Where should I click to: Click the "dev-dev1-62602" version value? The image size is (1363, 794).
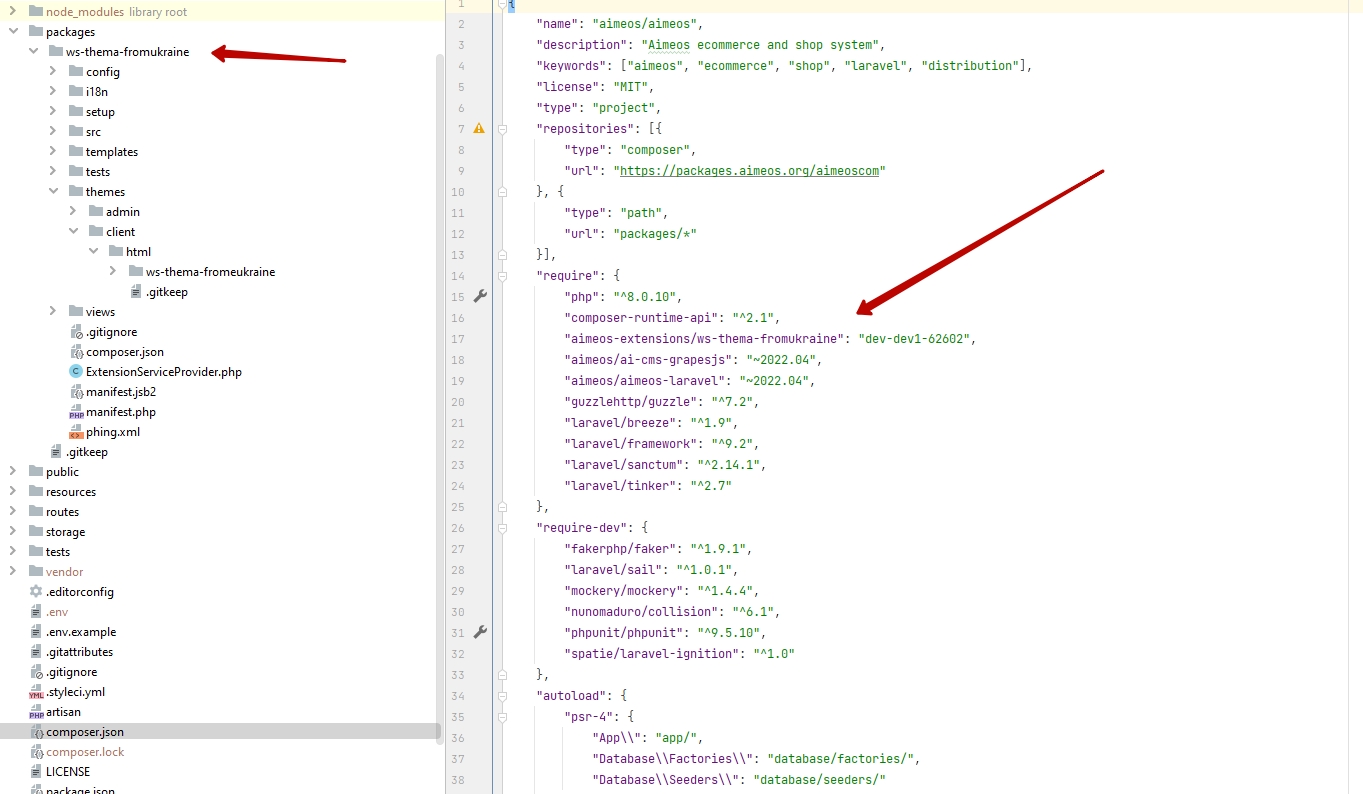[913, 339]
